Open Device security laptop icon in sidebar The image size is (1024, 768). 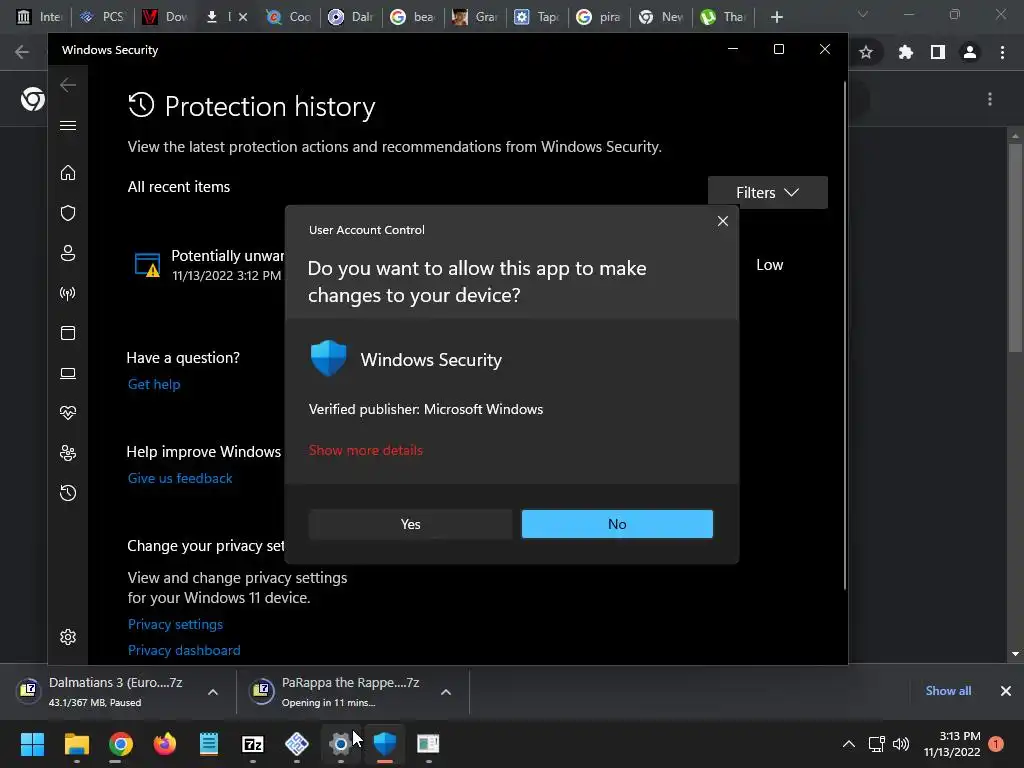point(68,373)
